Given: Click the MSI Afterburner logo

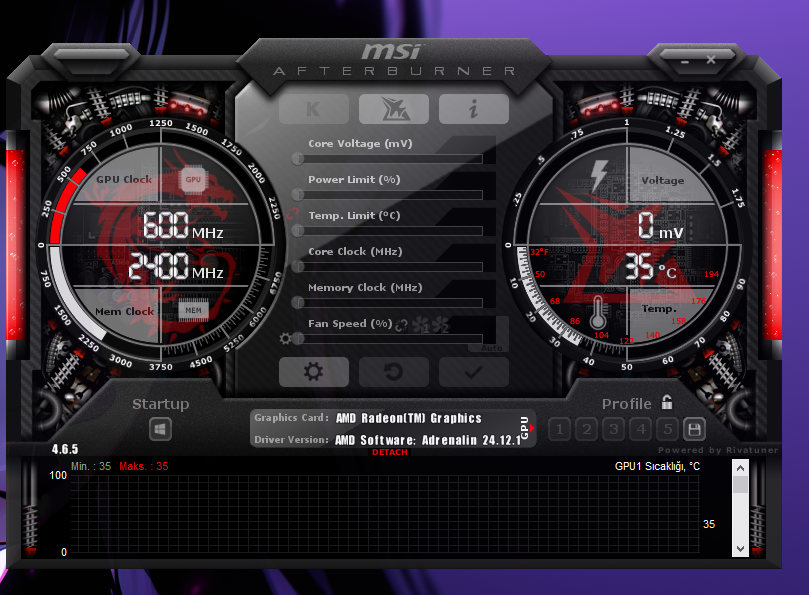Looking at the screenshot, I should point(394,60).
